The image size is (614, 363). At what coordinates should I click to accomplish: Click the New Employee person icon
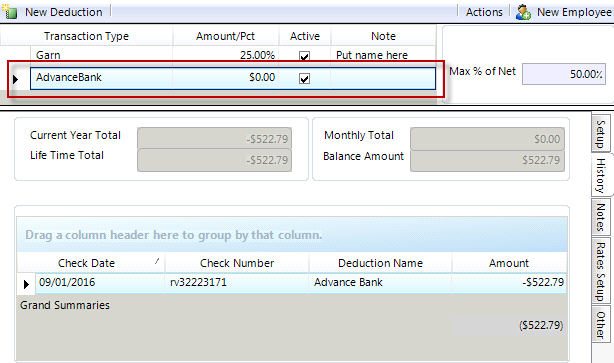tap(523, 12)
